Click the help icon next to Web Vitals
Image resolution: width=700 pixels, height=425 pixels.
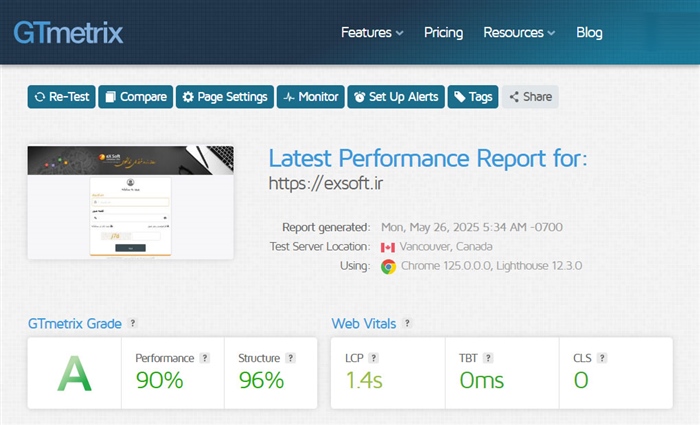click(x=407, y=324)
